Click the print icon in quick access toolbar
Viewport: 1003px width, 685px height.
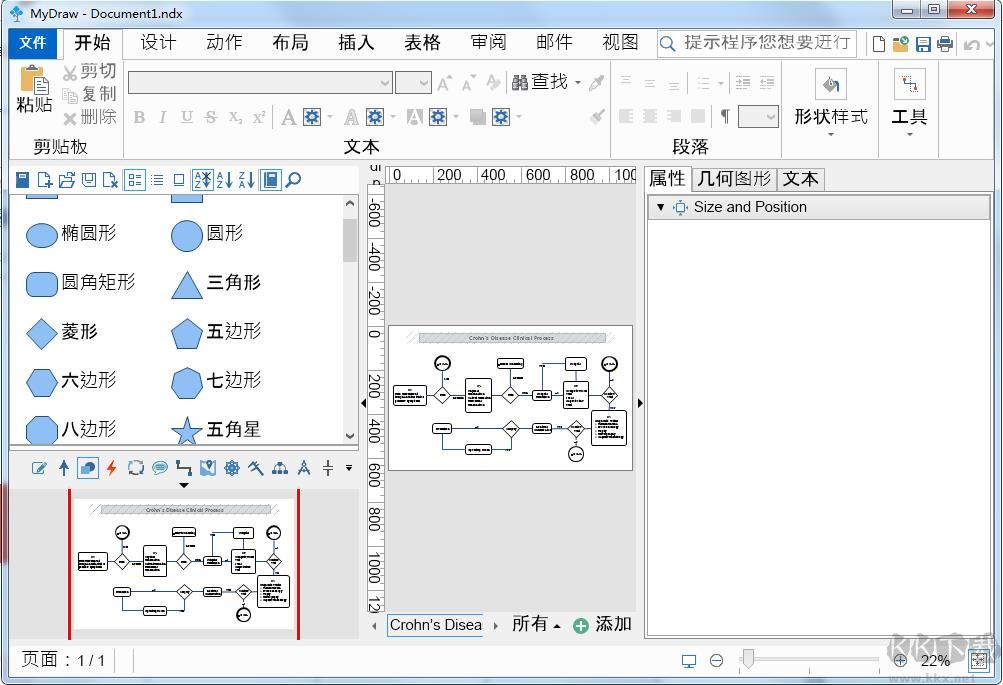pos(944,44)
